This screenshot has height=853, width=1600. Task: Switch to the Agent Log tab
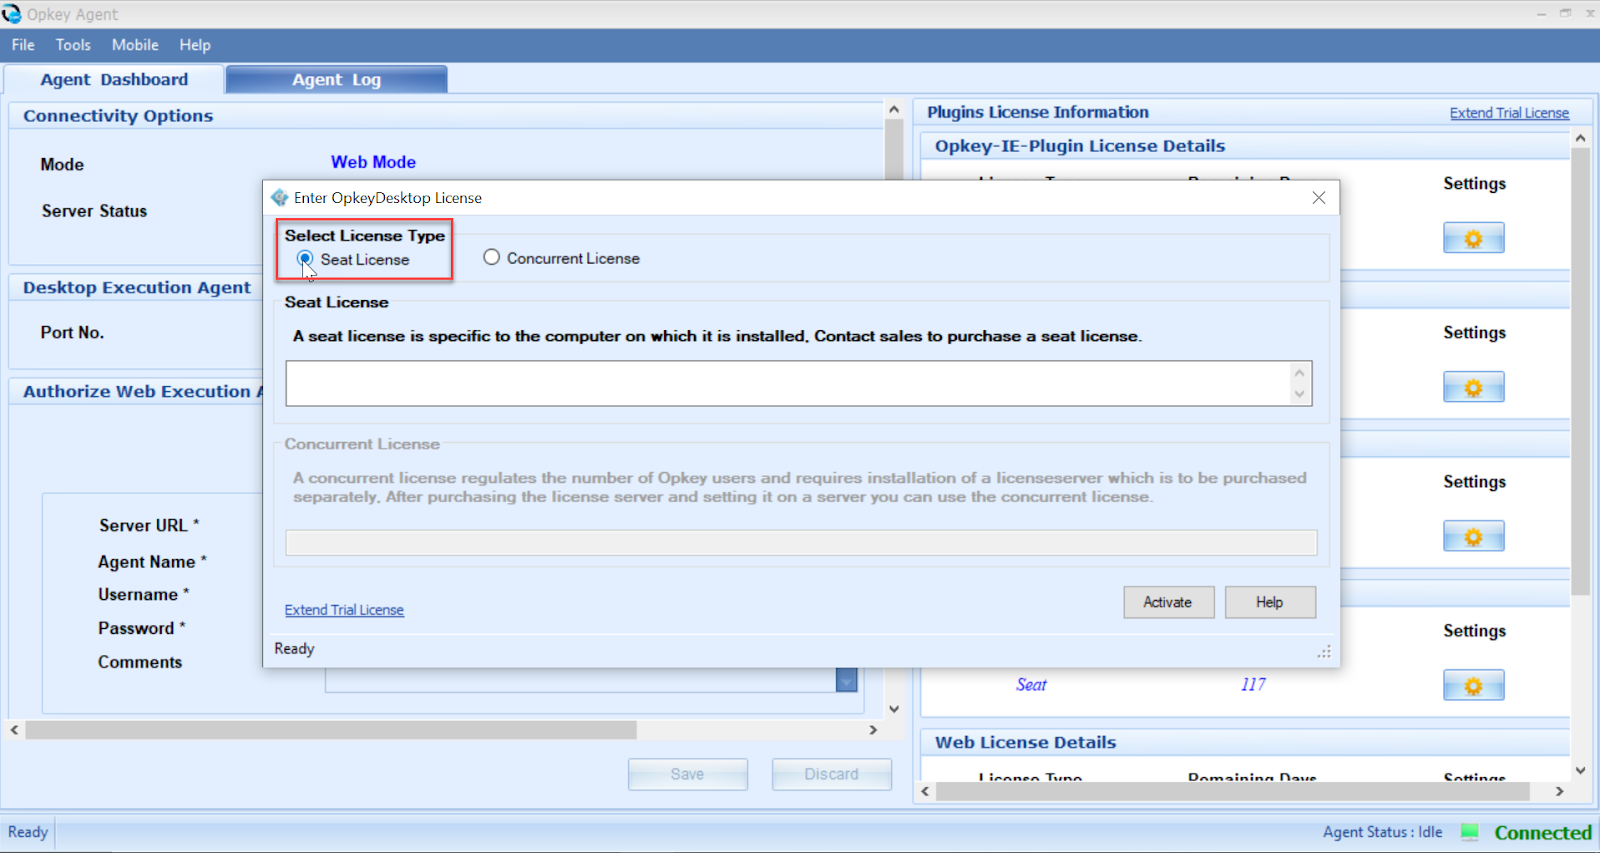click(336, 80)
